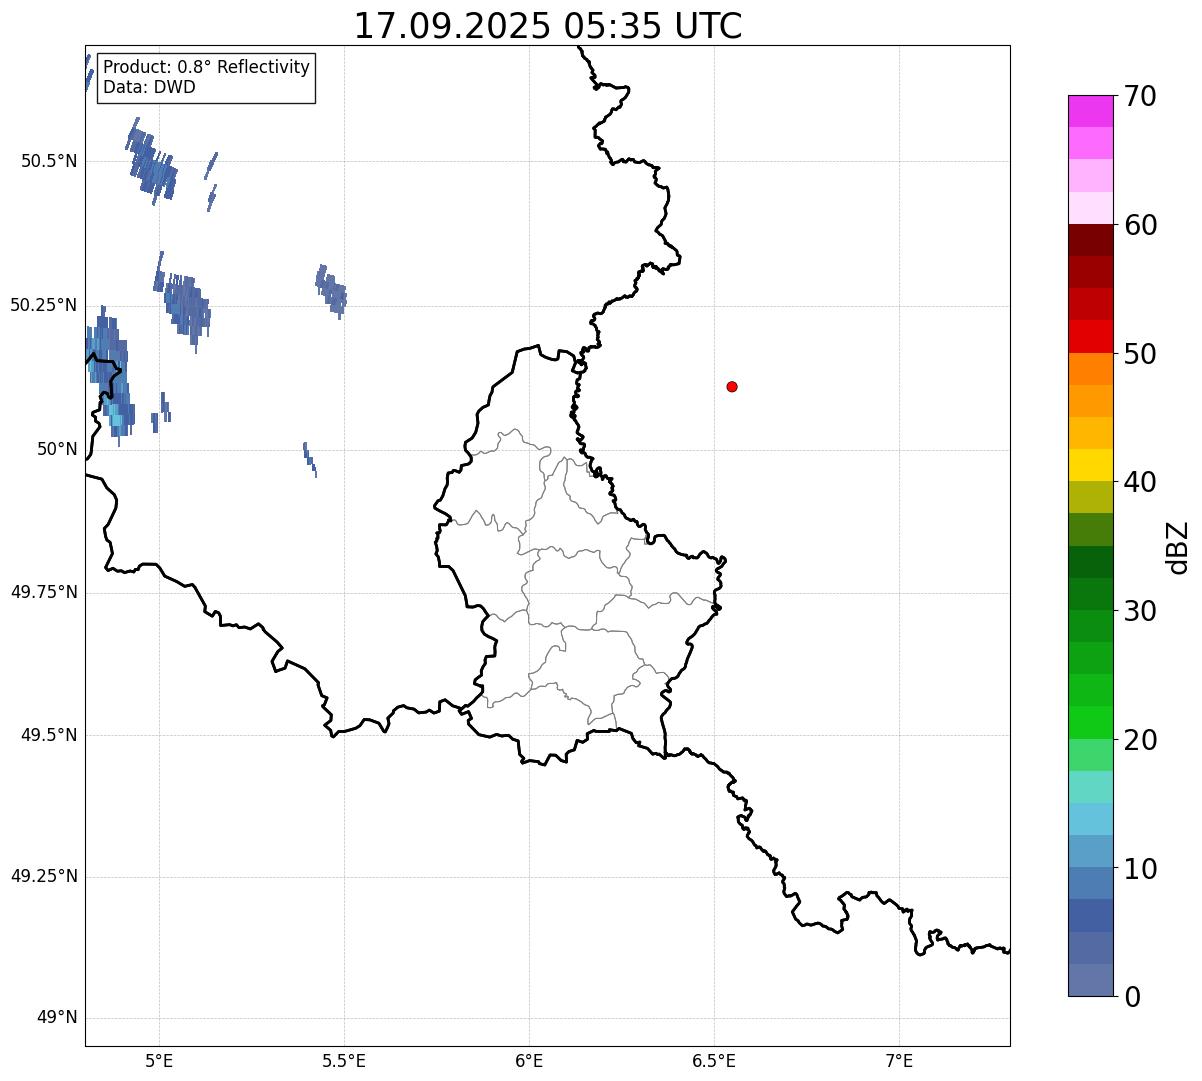Viewport: 1202px width, 1081px height.
Task: Click the 'Product: 0.8° Reflectivity' label
Action: point(207,67)
